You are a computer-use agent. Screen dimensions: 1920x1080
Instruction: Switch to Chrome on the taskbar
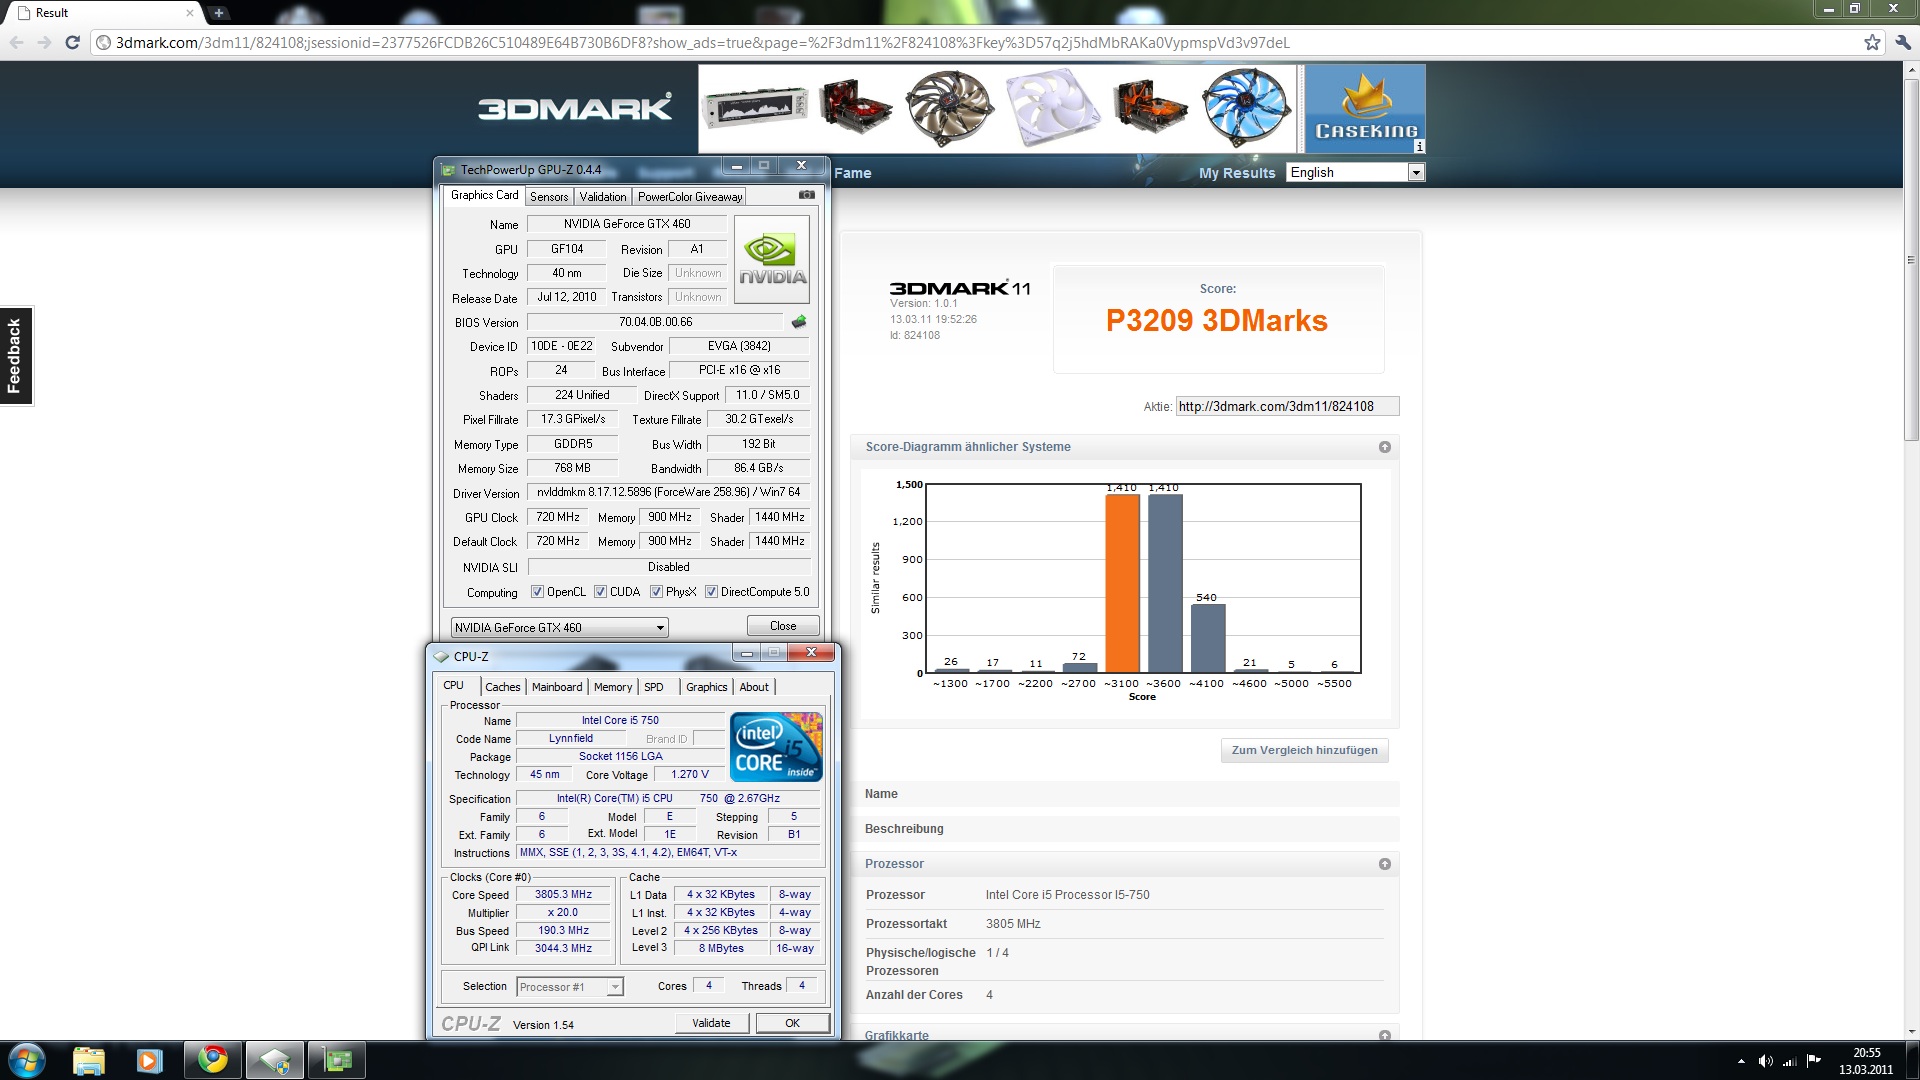pyautogui.click(x=212, y=1060)
